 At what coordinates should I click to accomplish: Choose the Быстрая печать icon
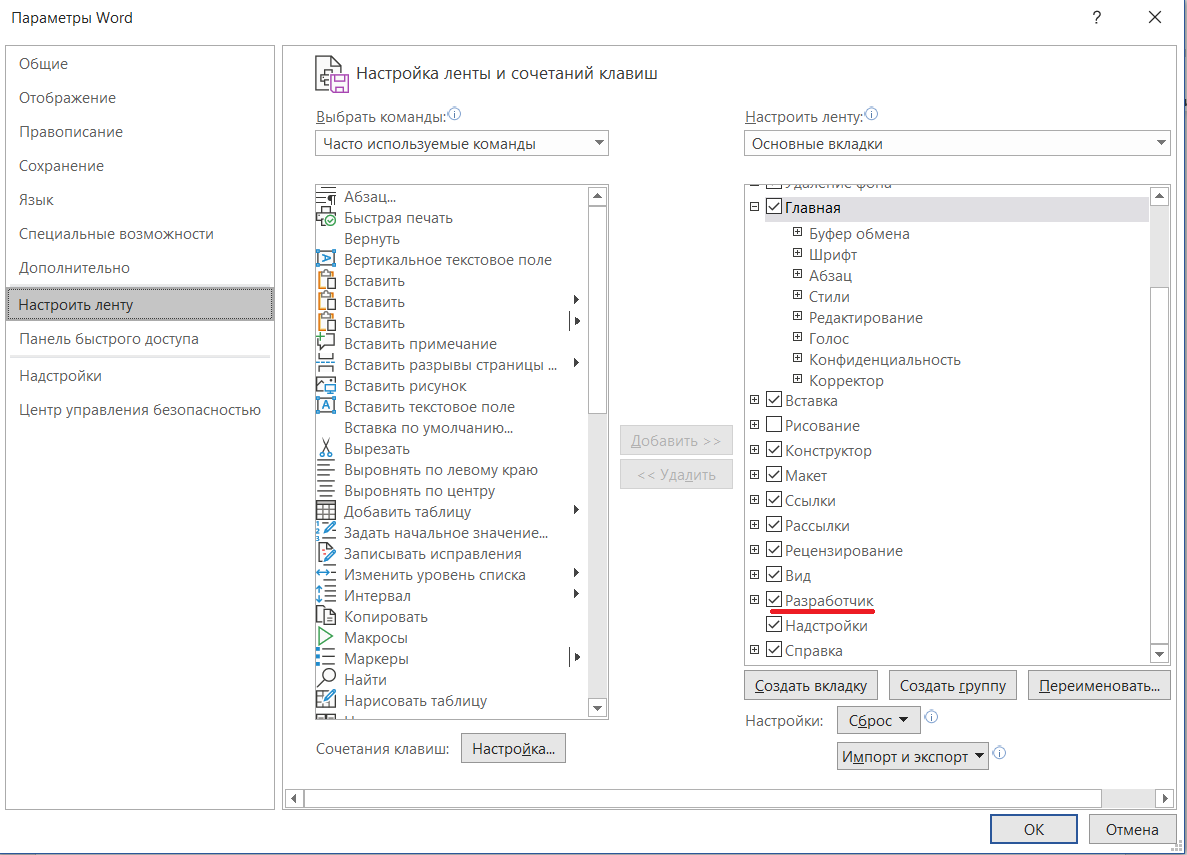coord(326,217)
